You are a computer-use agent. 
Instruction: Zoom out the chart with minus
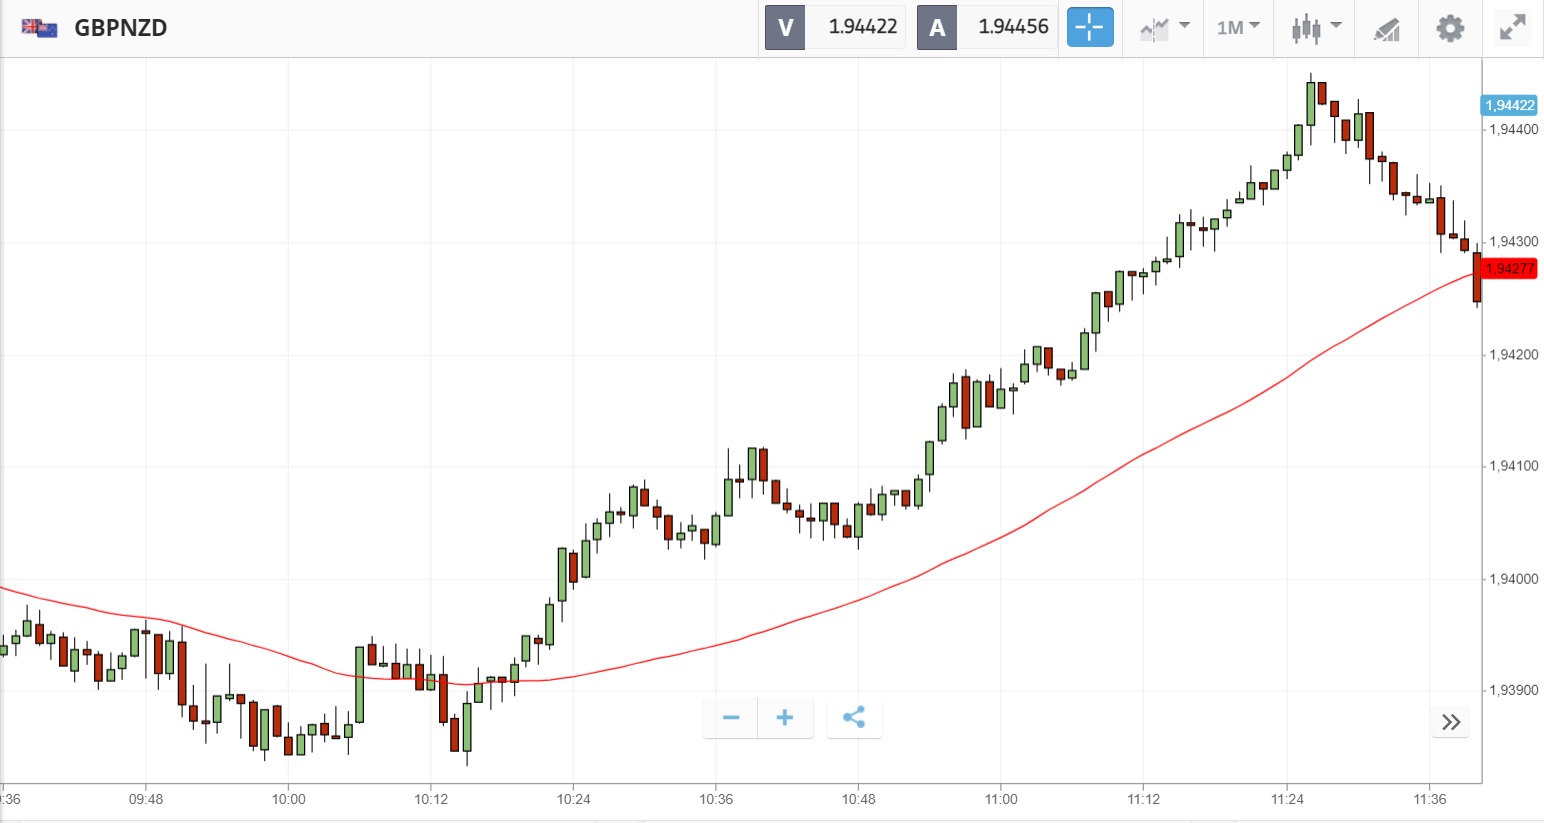tap(731, 718)
